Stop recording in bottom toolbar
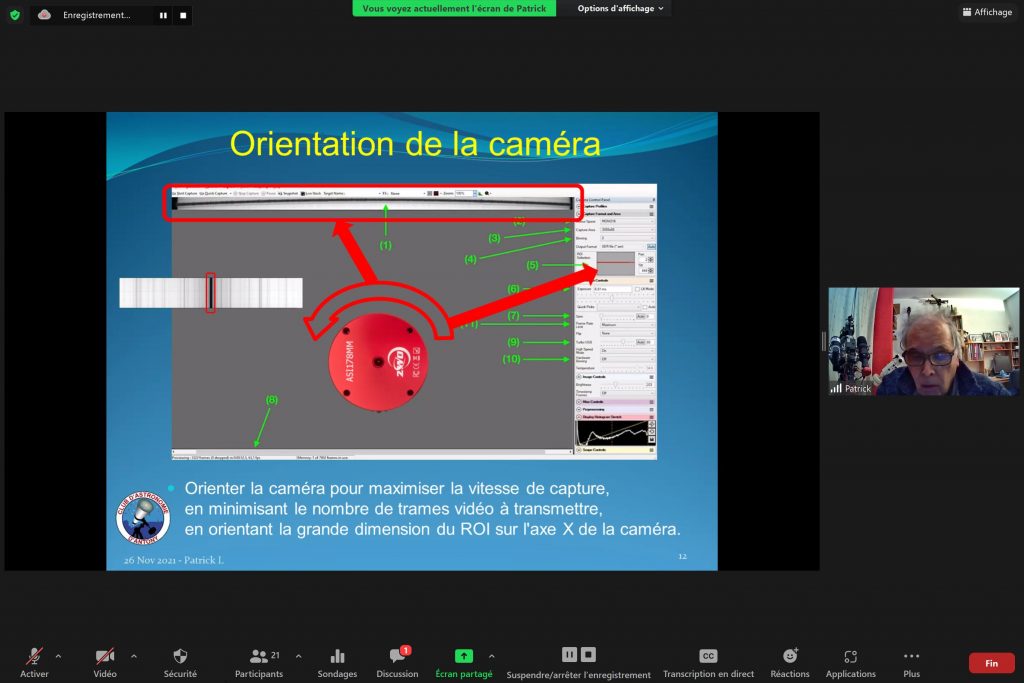This screenshot has height=683, width=1024. 588,654
